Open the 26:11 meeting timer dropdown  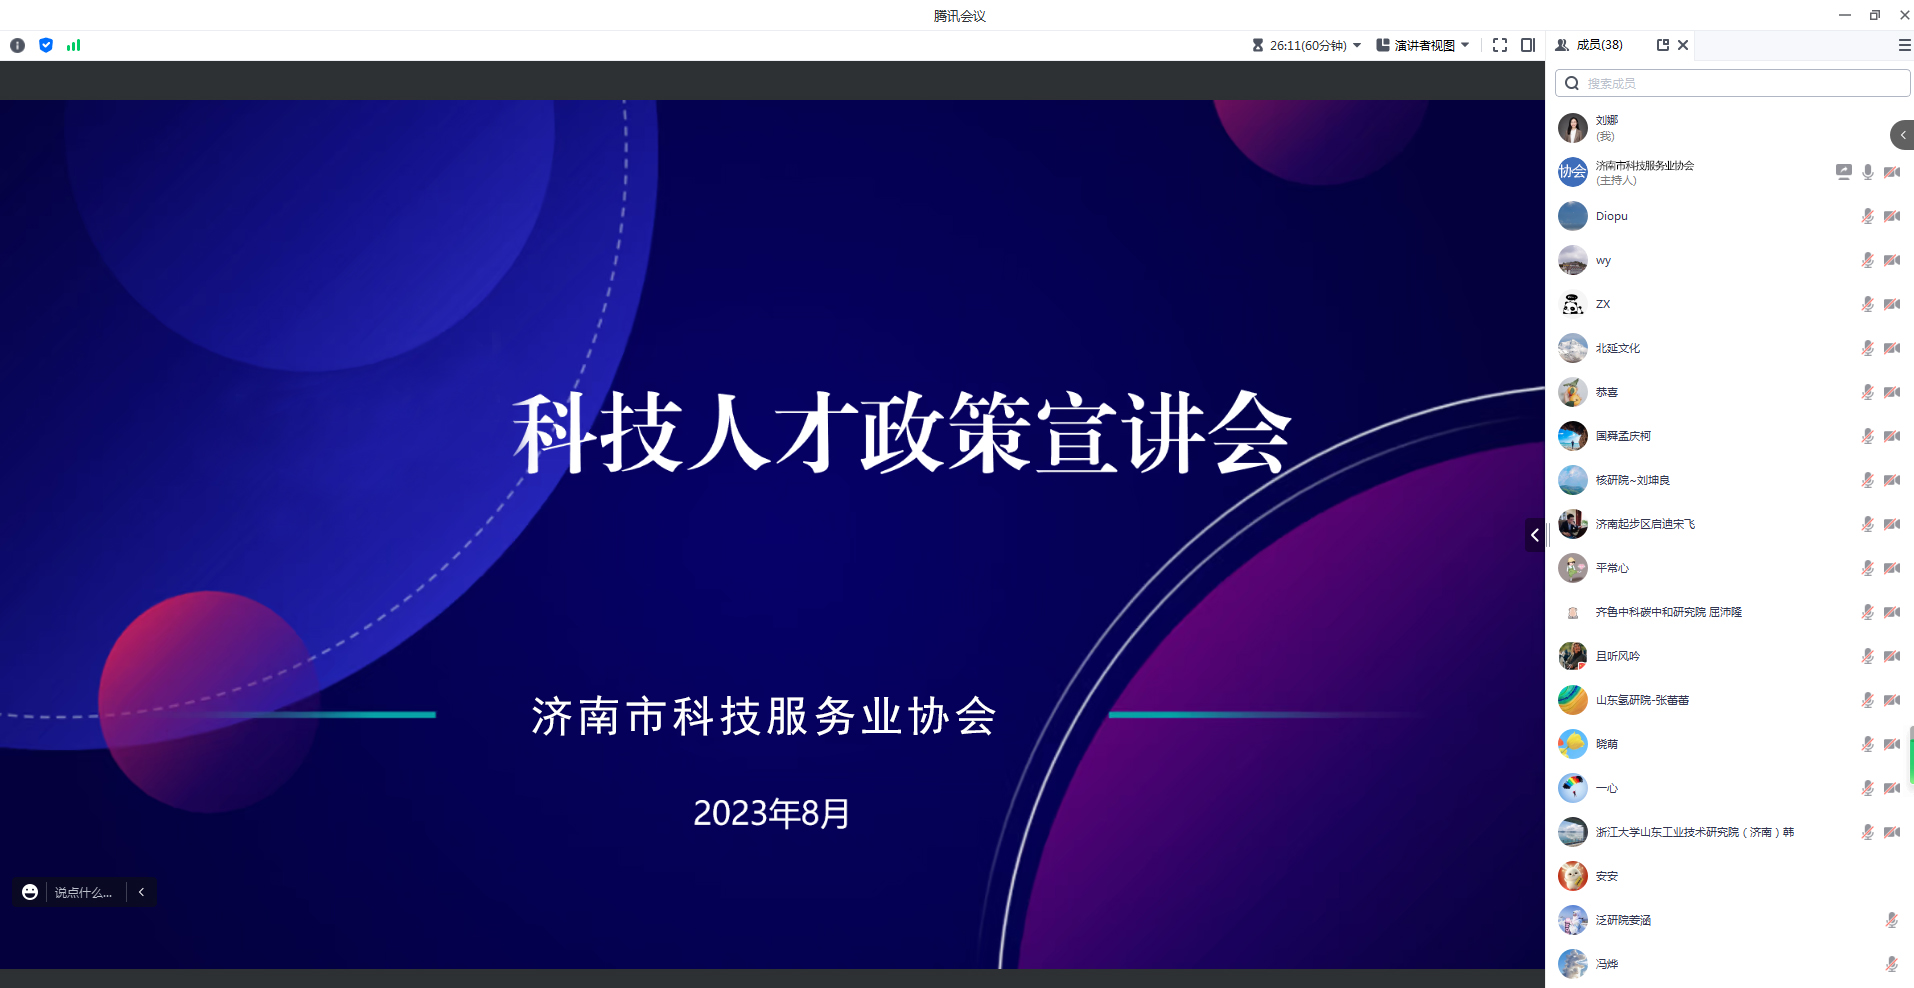click(1306, 45)
